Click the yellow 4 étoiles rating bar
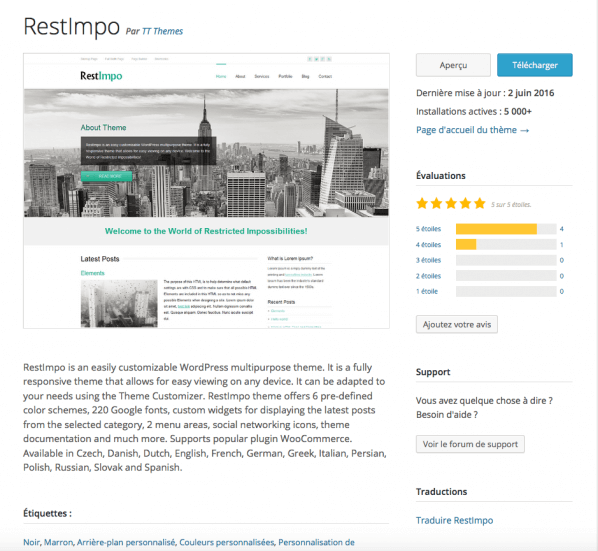The width and height of the screenshot is (598, 551). pyautogui.click(x=466, y=244)
